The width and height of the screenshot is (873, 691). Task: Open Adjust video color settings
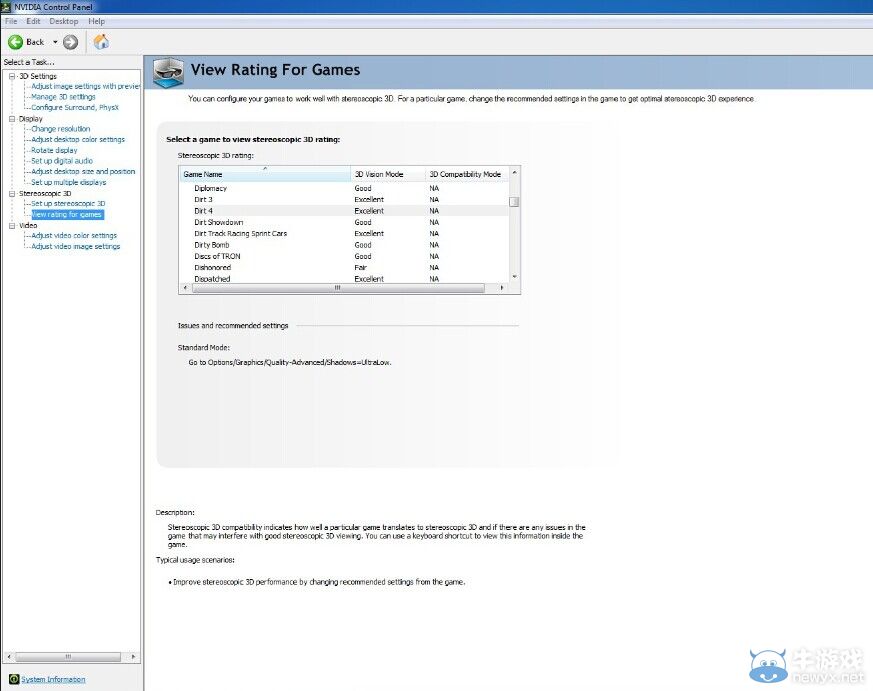[x=74, y=236]
